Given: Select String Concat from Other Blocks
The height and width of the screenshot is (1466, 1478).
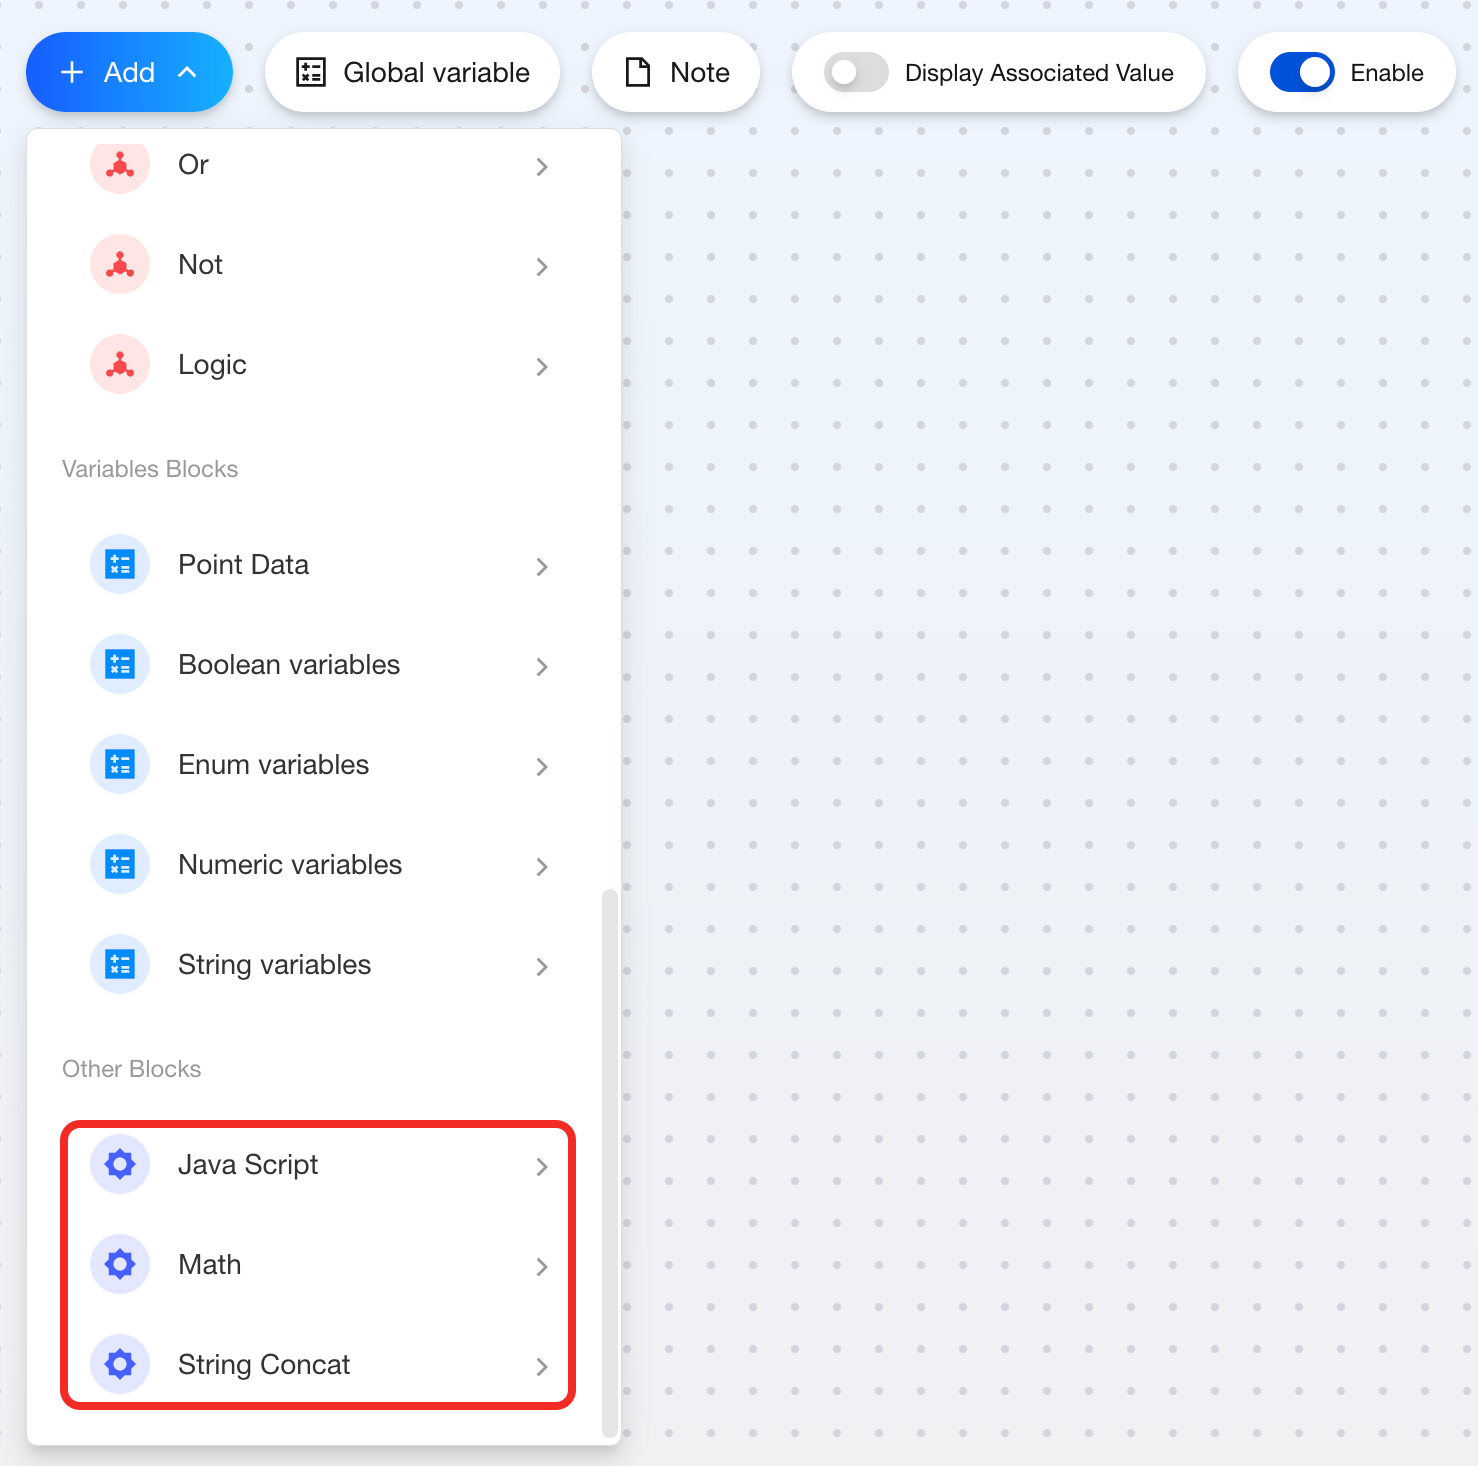Looking at the screenshot, I should click(264, 1365).
